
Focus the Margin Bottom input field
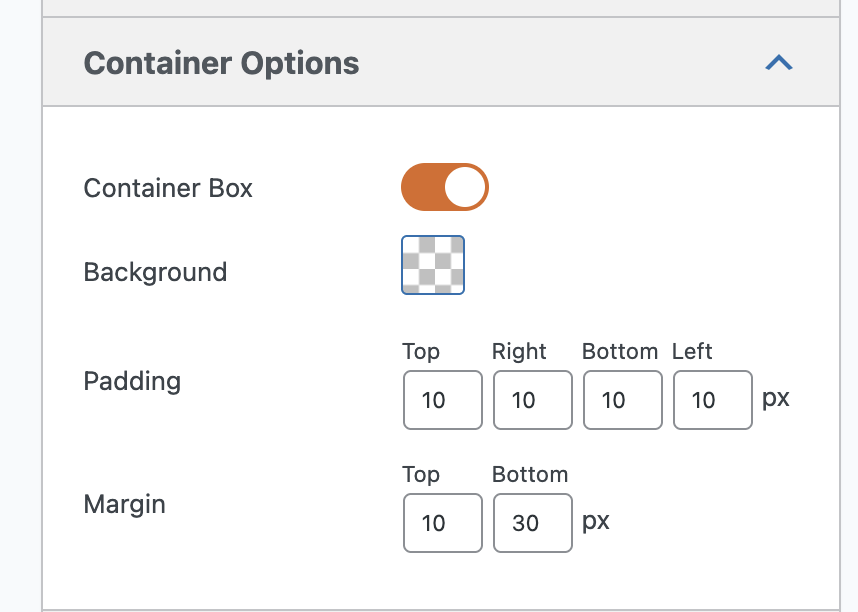coord(533,522)
